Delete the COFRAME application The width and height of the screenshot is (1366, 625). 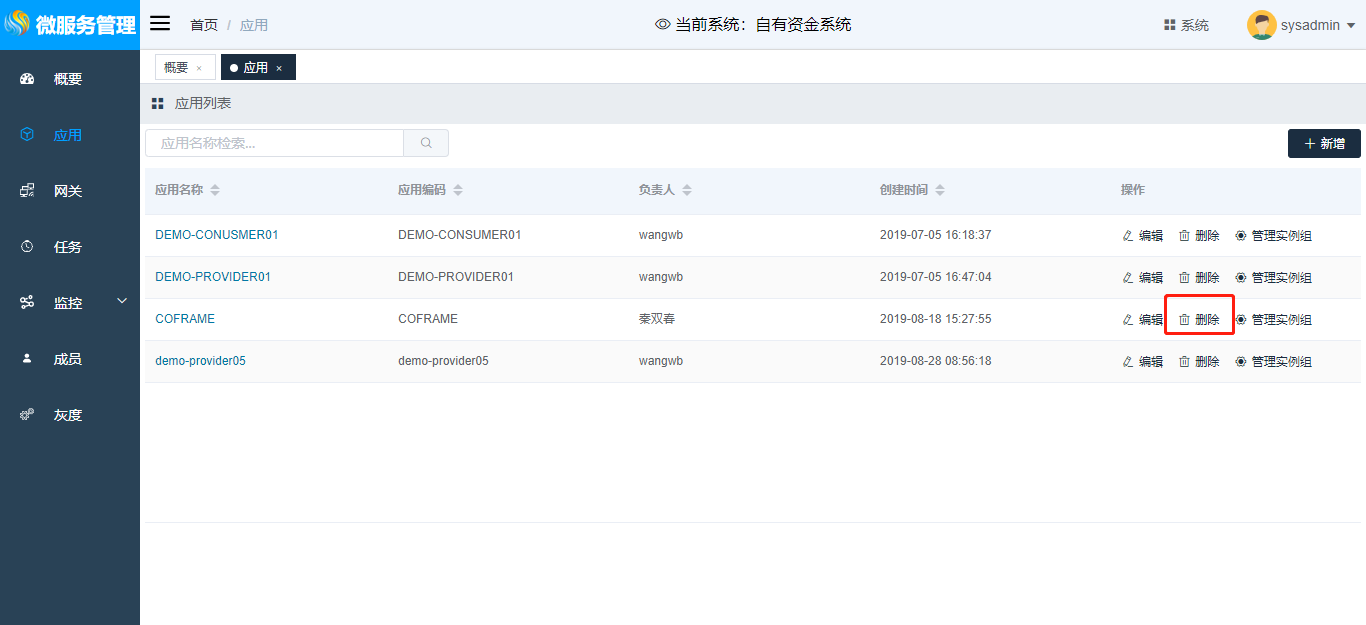coord(1199,320)
